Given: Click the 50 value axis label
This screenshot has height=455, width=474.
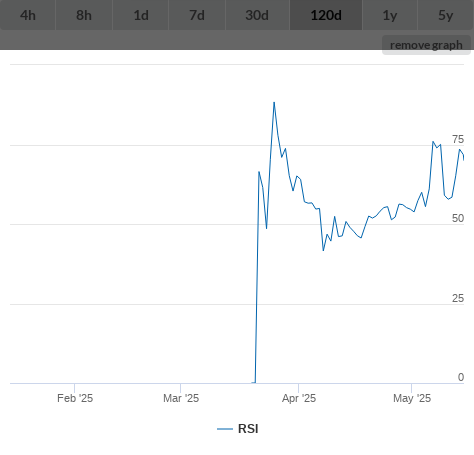Looking at the screenshot, I should [458, 218].
